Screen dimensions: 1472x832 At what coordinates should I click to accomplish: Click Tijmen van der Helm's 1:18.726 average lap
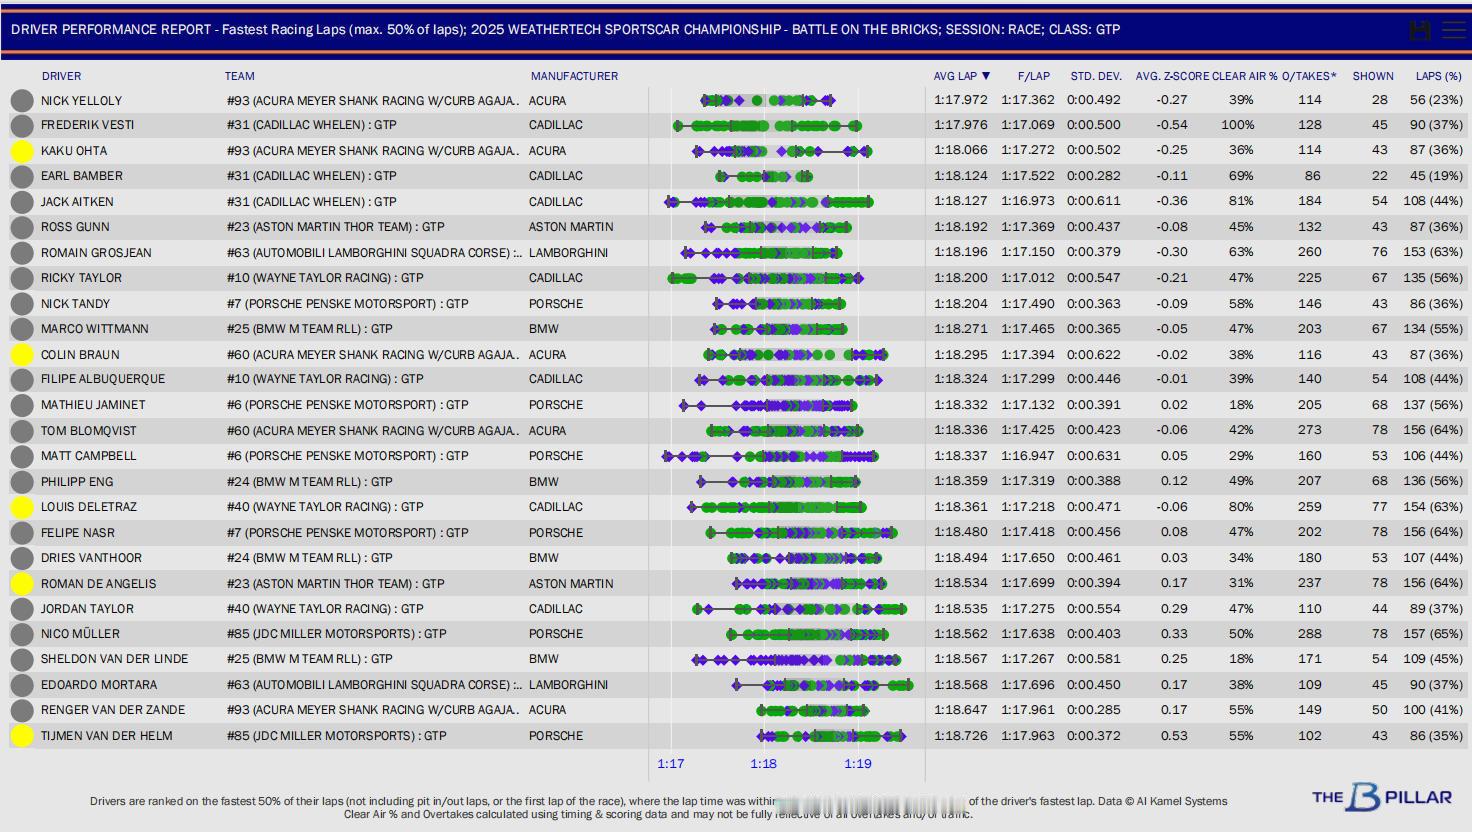point(961,736)
